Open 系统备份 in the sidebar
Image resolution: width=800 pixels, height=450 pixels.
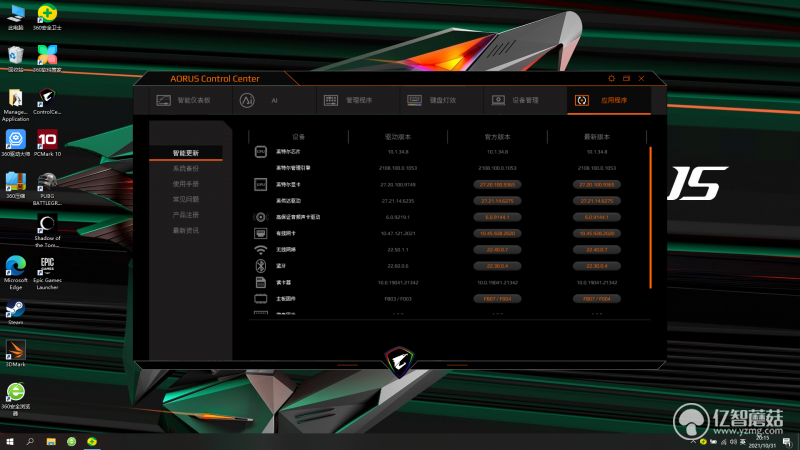186,168
